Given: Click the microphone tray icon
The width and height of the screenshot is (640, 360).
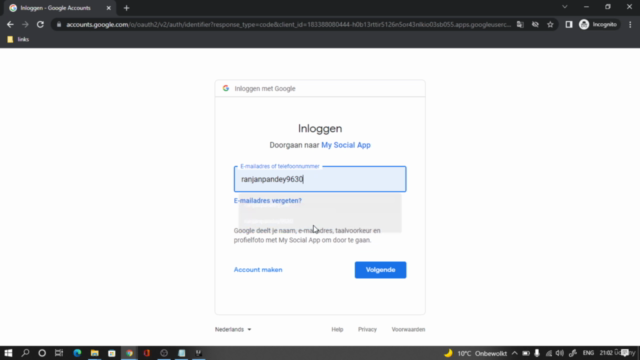Looking at the screenshot, I should click(537, 353).
